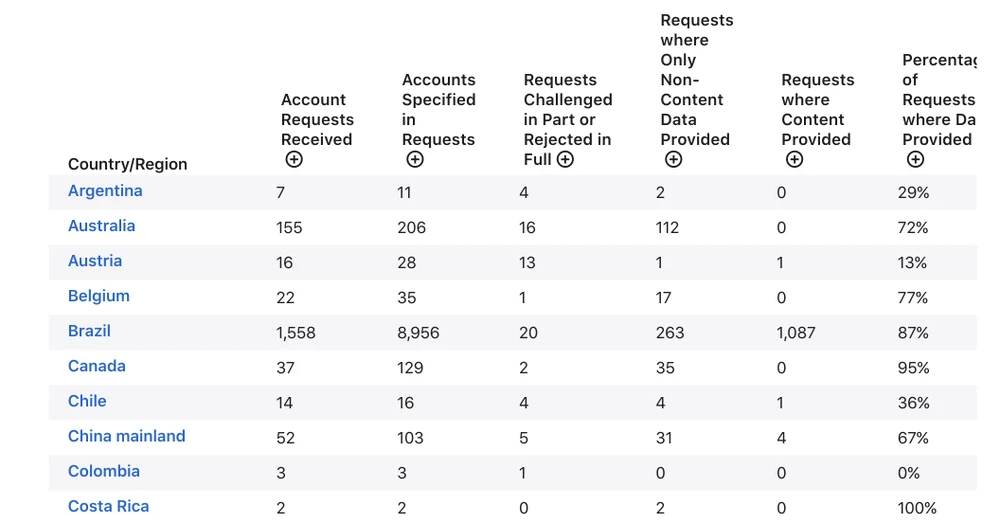
Task: Expand plus icon under Only Non-Content Data Provided
Action: (x=673, y=160)
